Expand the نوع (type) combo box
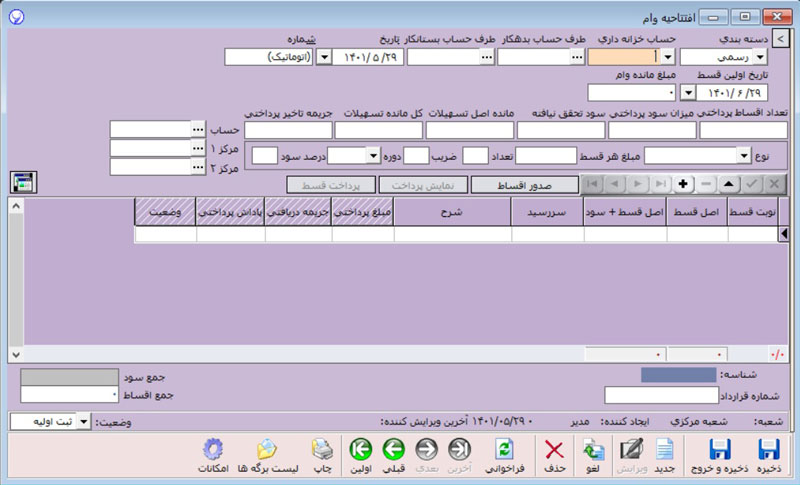 point(744,155)
